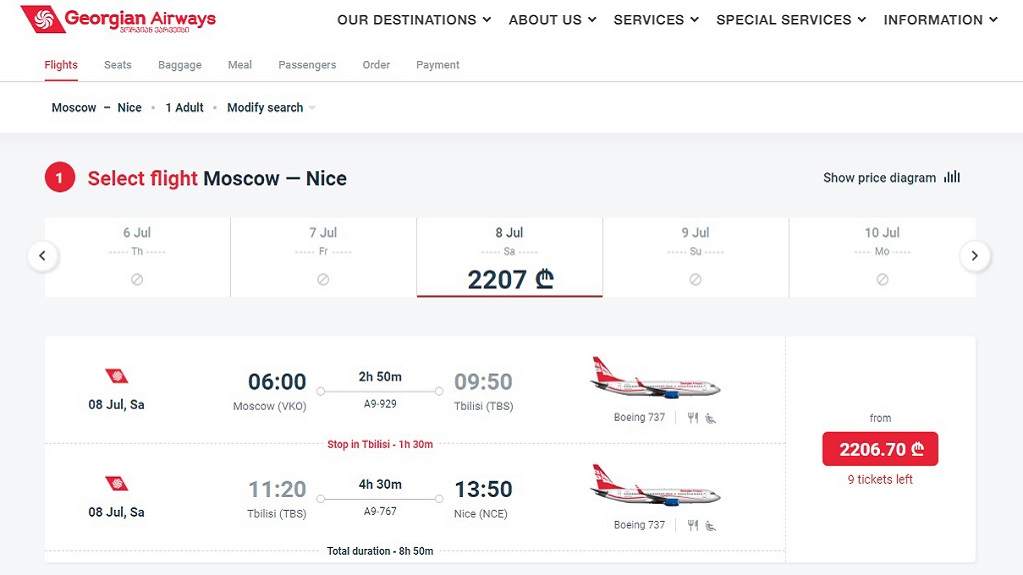Click the seat icon on second flight
Image resolution: width=1023 pixels, height=575 pixels.
[710, 525]
